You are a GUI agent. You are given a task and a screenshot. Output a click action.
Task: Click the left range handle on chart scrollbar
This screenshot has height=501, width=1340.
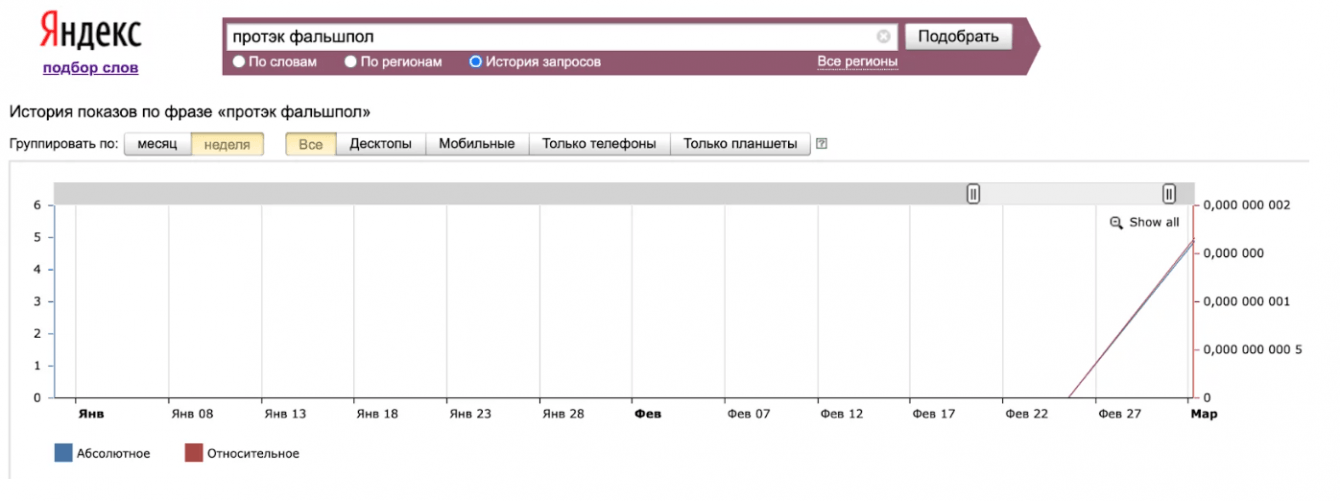coord(973,194)
